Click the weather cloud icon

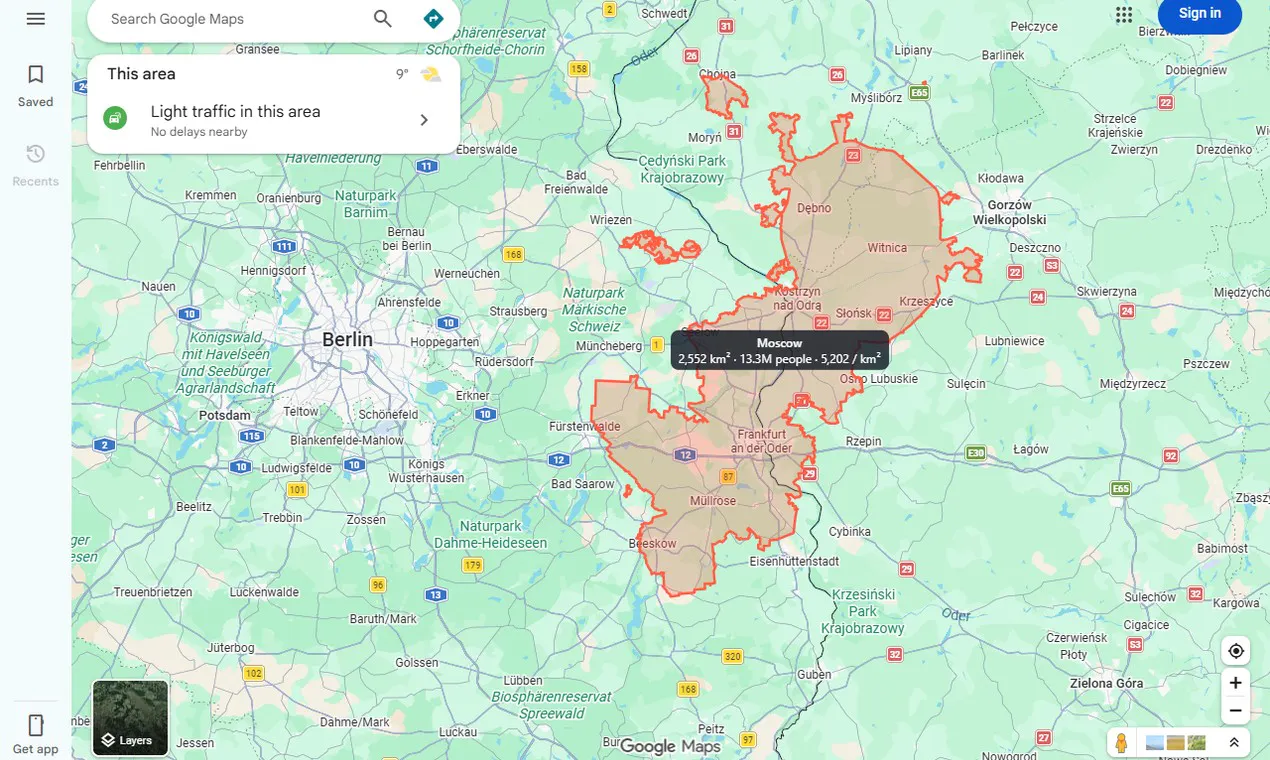[x=431, y=74]
